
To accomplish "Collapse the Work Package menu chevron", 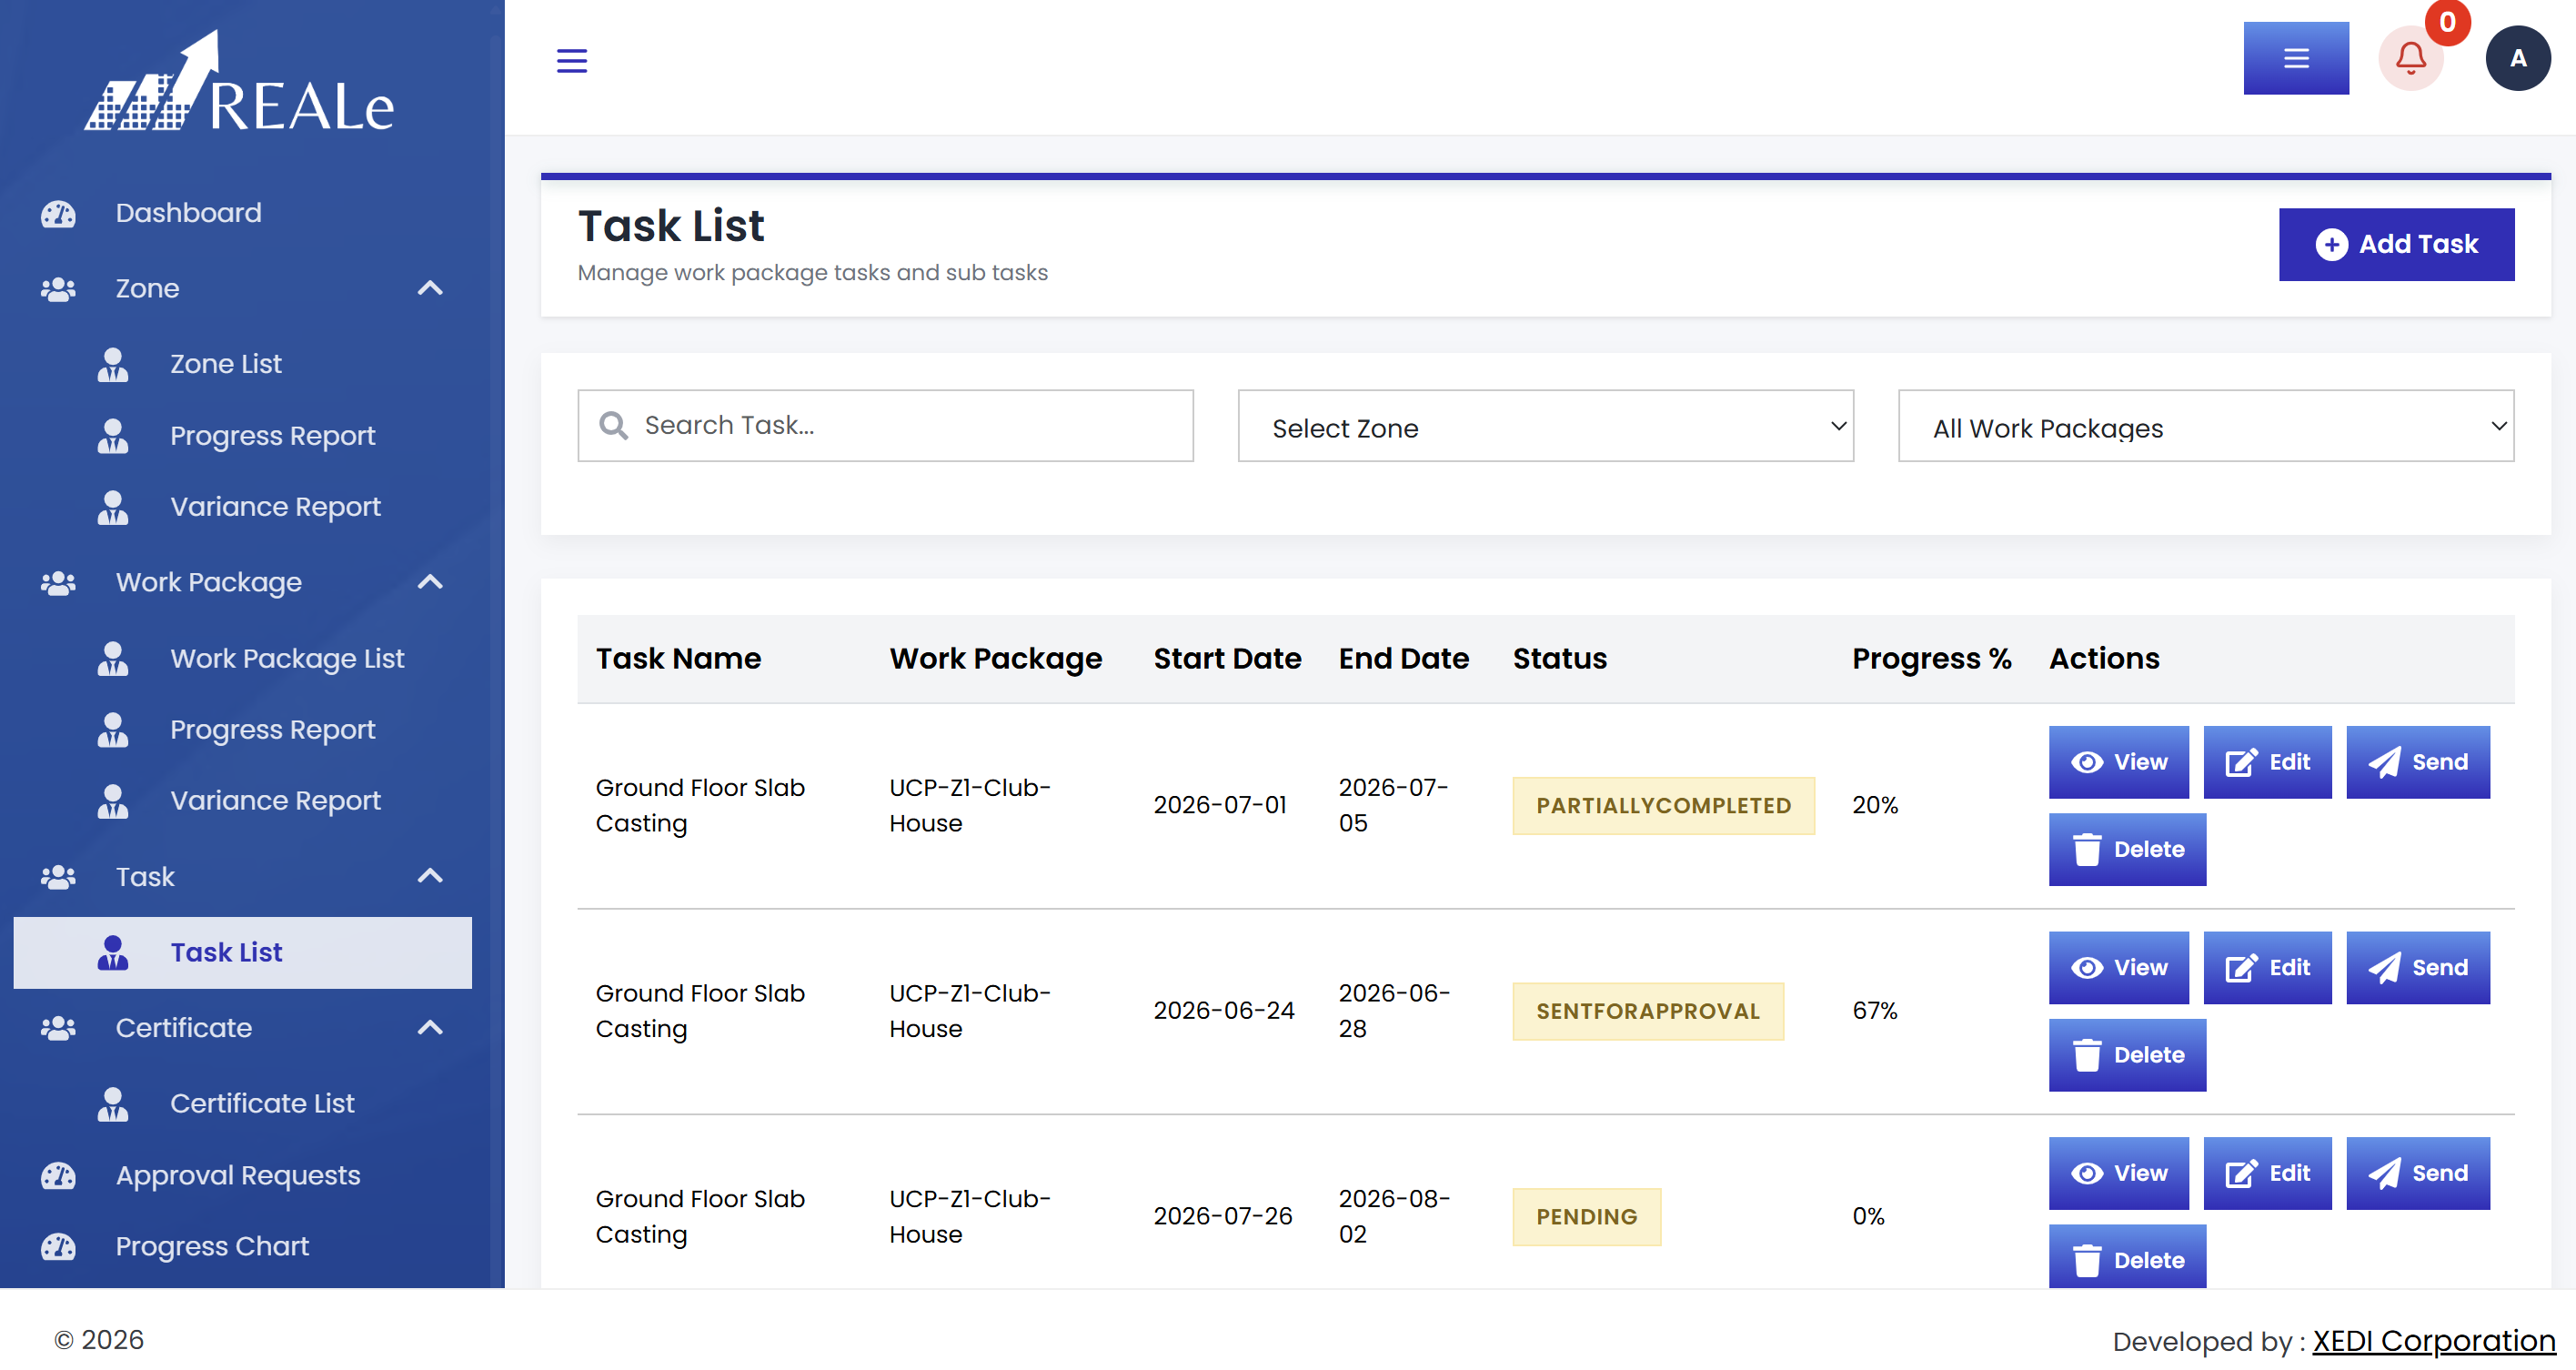I will (x=430, y=583).
